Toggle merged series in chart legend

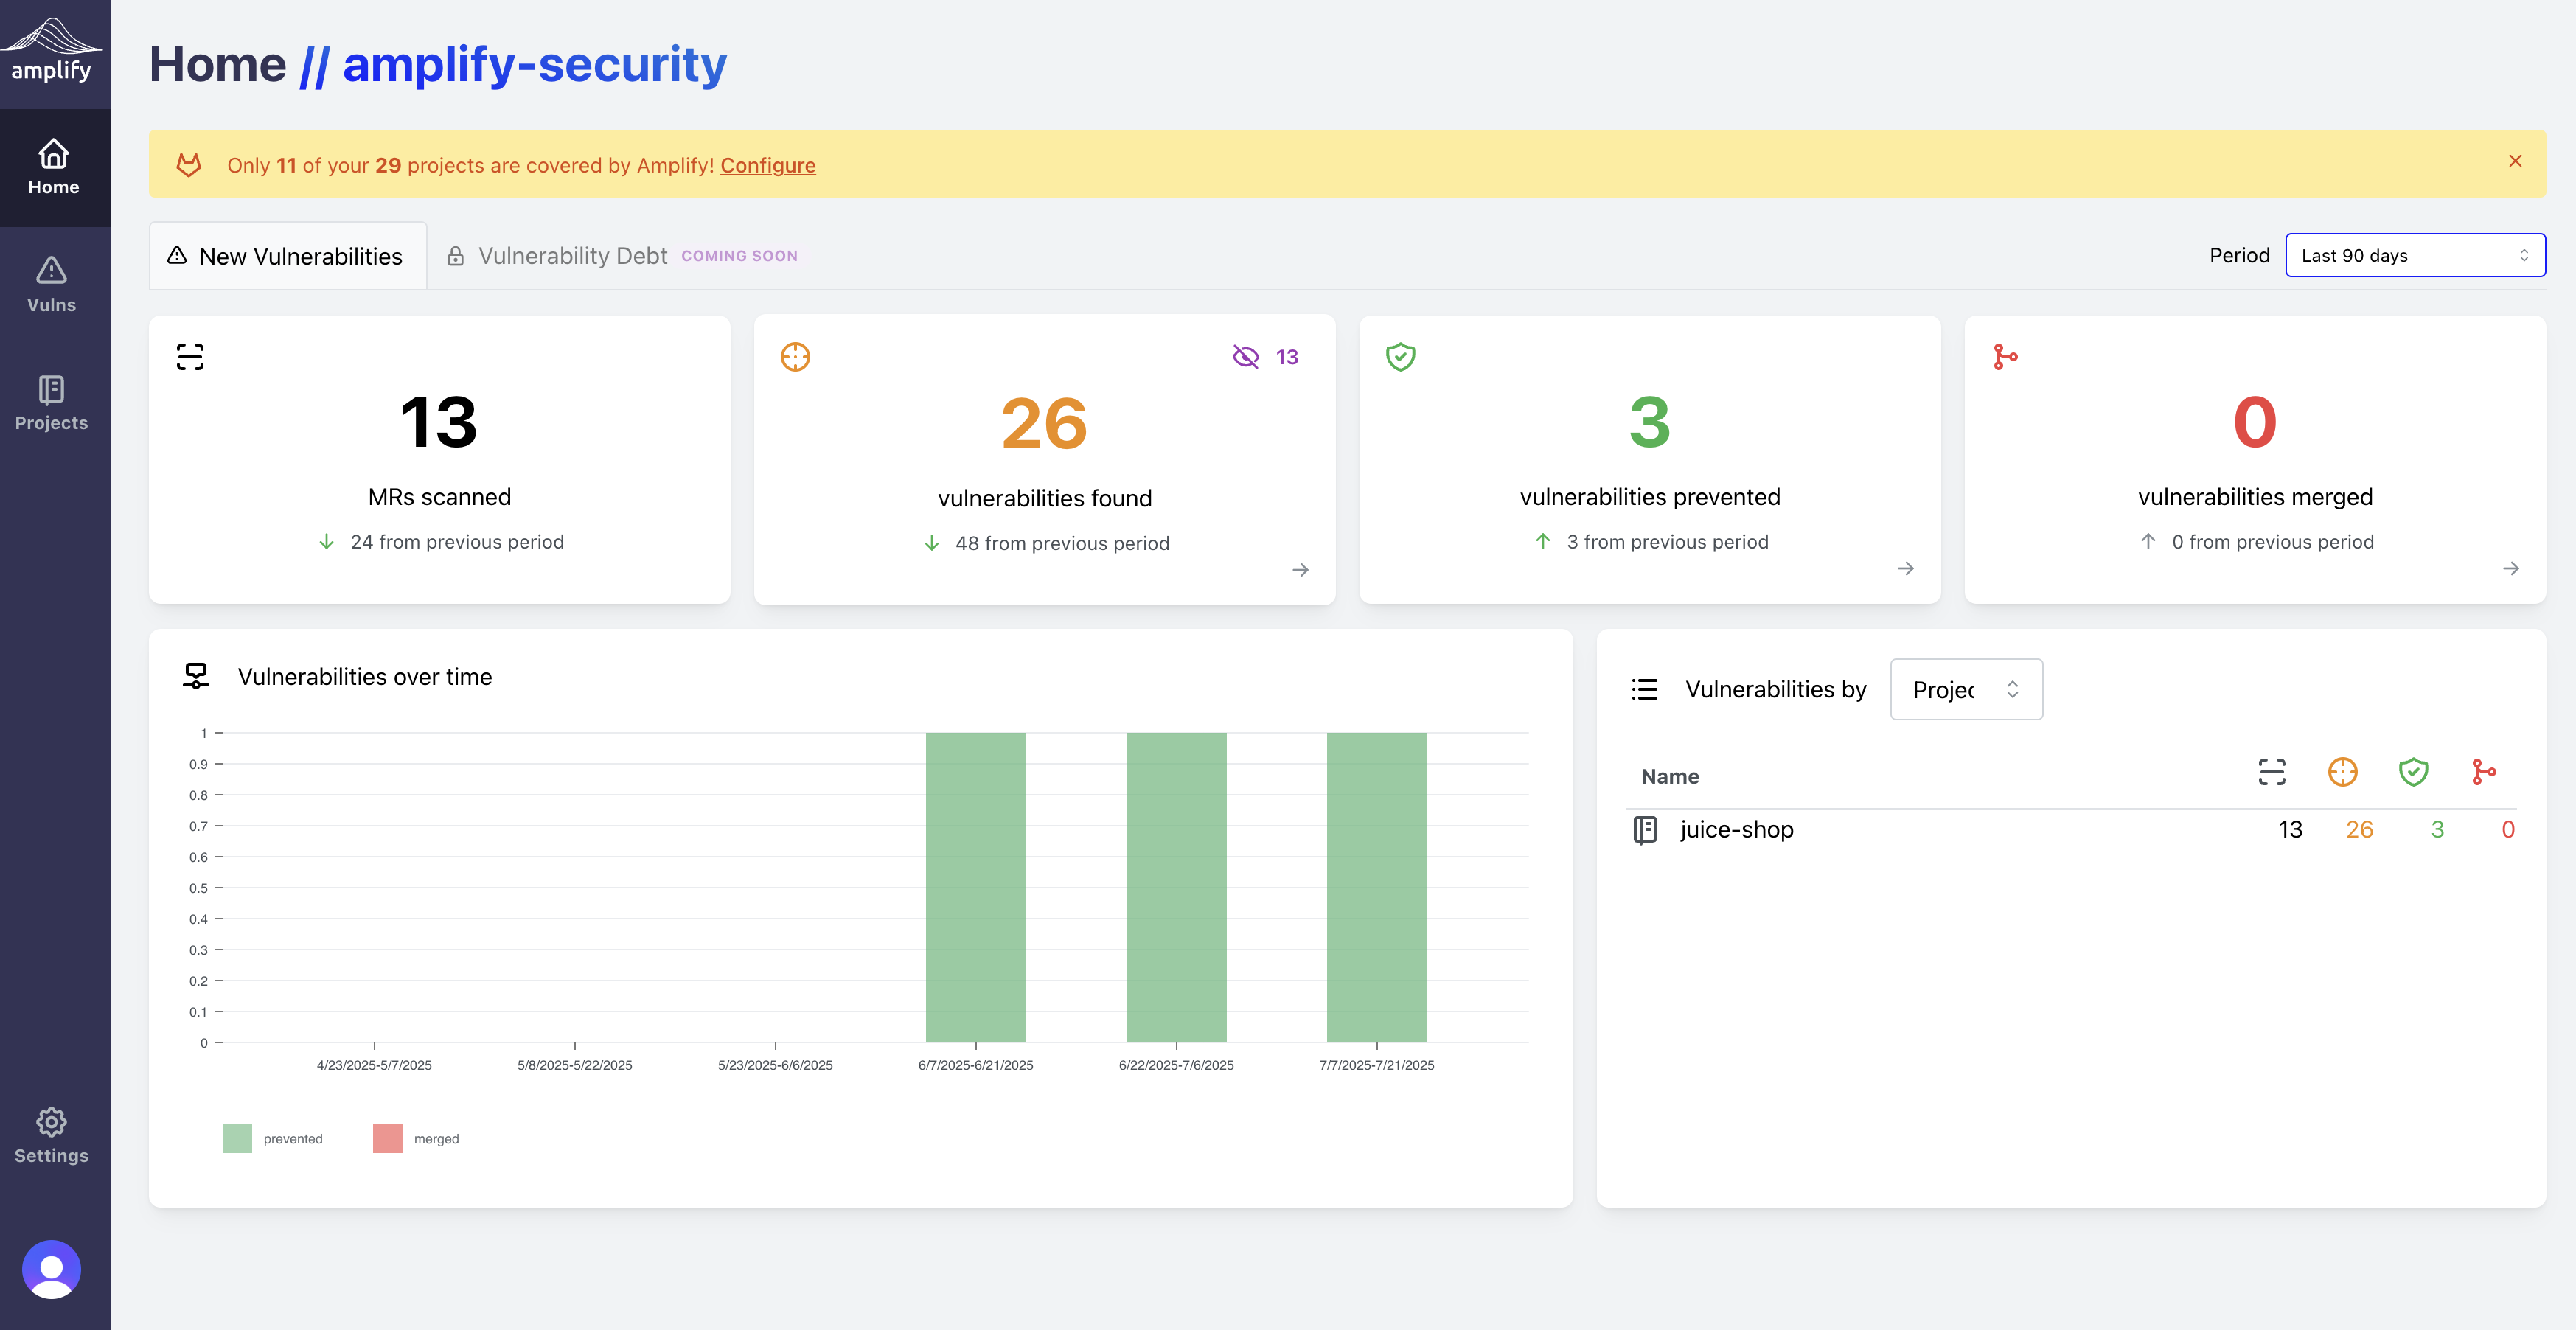pyautogui.click(x=416, y=1138)
